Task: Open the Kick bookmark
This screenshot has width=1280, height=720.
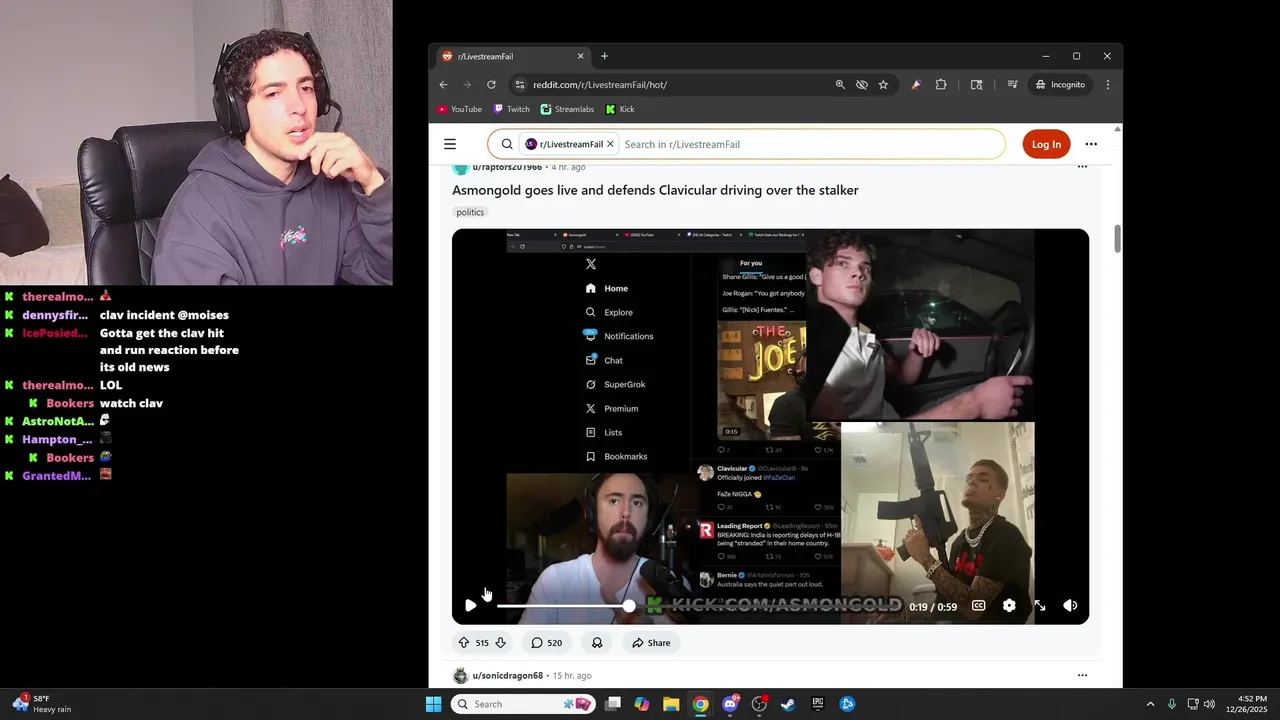Action: pos(620,109)
